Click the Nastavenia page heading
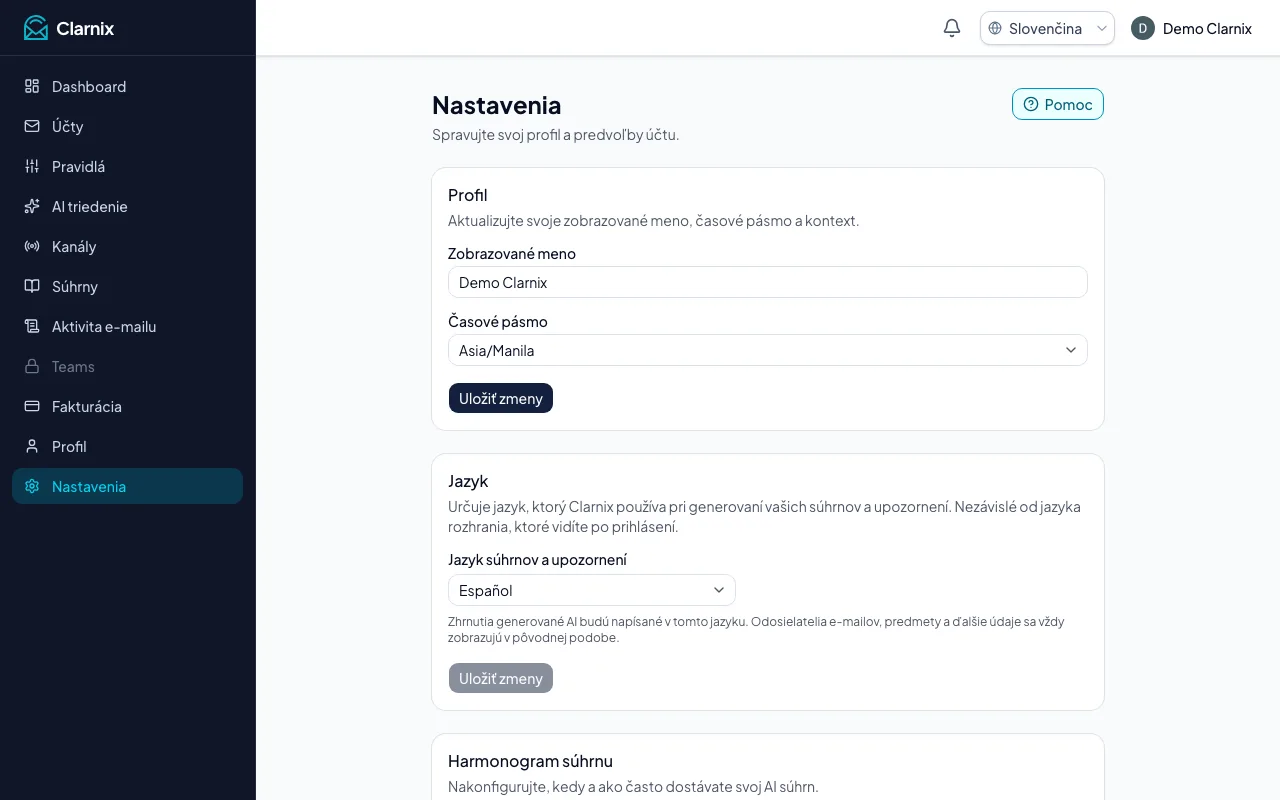Image resolution: width=1280 pixels, height=800 pixels. point(496,105)
